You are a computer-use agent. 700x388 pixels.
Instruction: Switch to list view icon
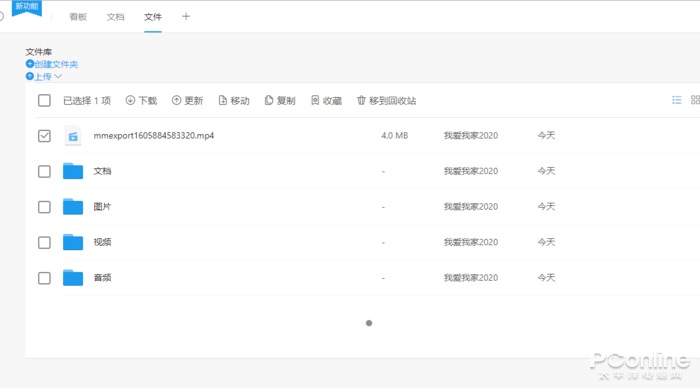coord(677,100)
